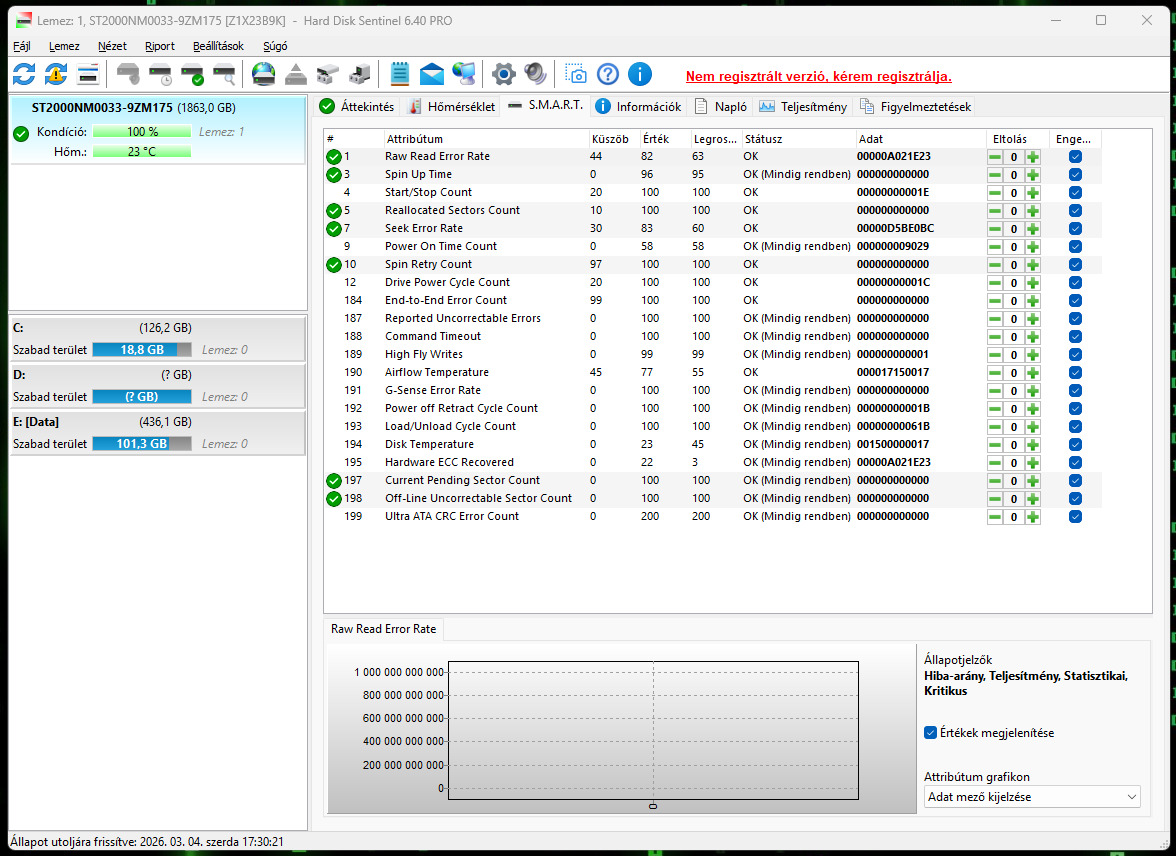Click the E: [Data] 101,3 GB free space bar
Image resolution: width=1176 pixels, height=856 pixels.
(x=142, y=443)
